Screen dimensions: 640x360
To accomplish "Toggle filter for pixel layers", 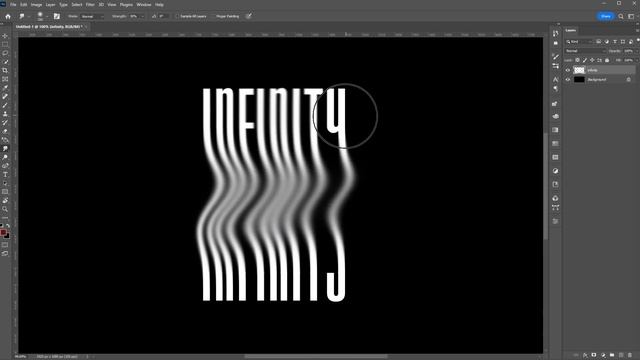I will click(598, 42).
